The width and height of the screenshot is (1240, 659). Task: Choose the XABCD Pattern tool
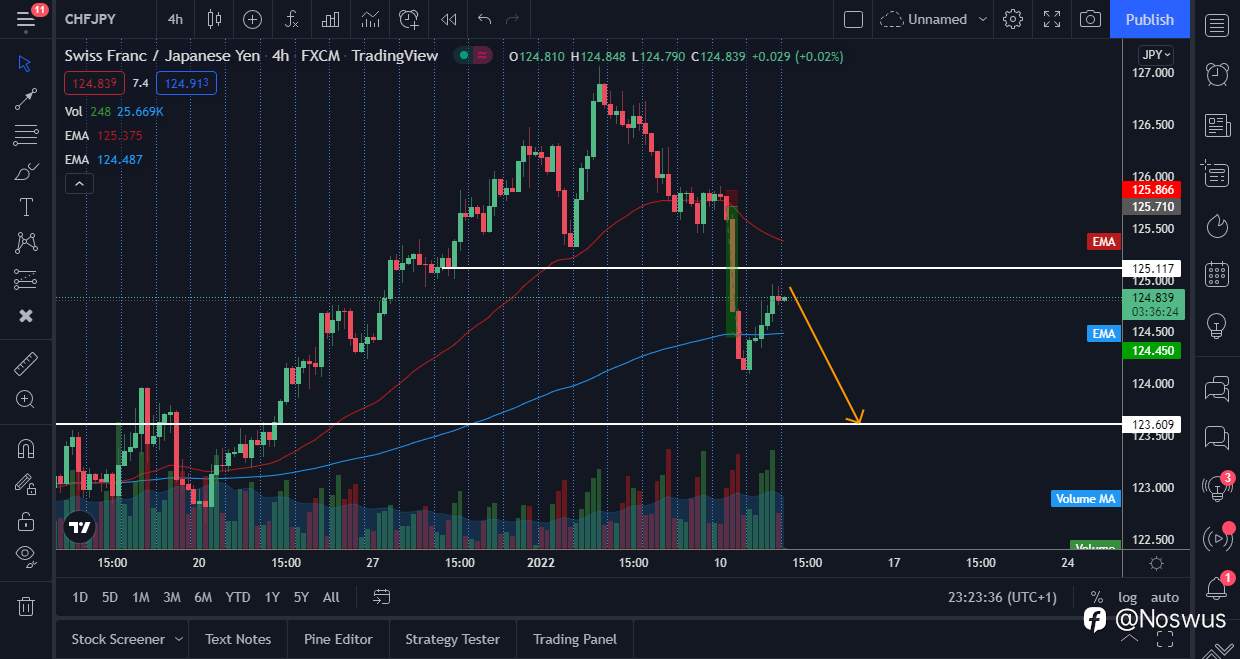[25, 243]
